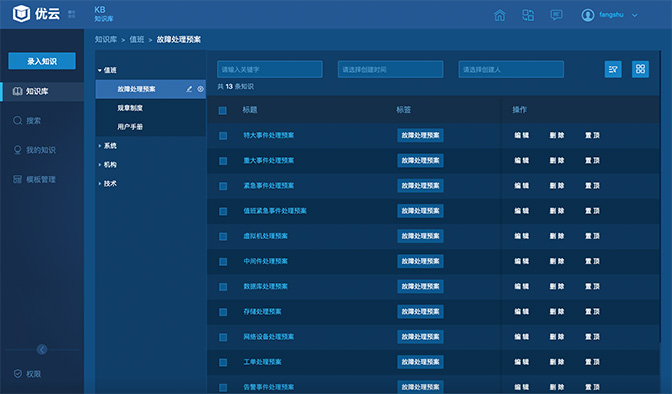The height and width of the screenshot is (394, 672).
Task: Click 置顶 for 工单处理预案
Action: (x=592, y=362)
